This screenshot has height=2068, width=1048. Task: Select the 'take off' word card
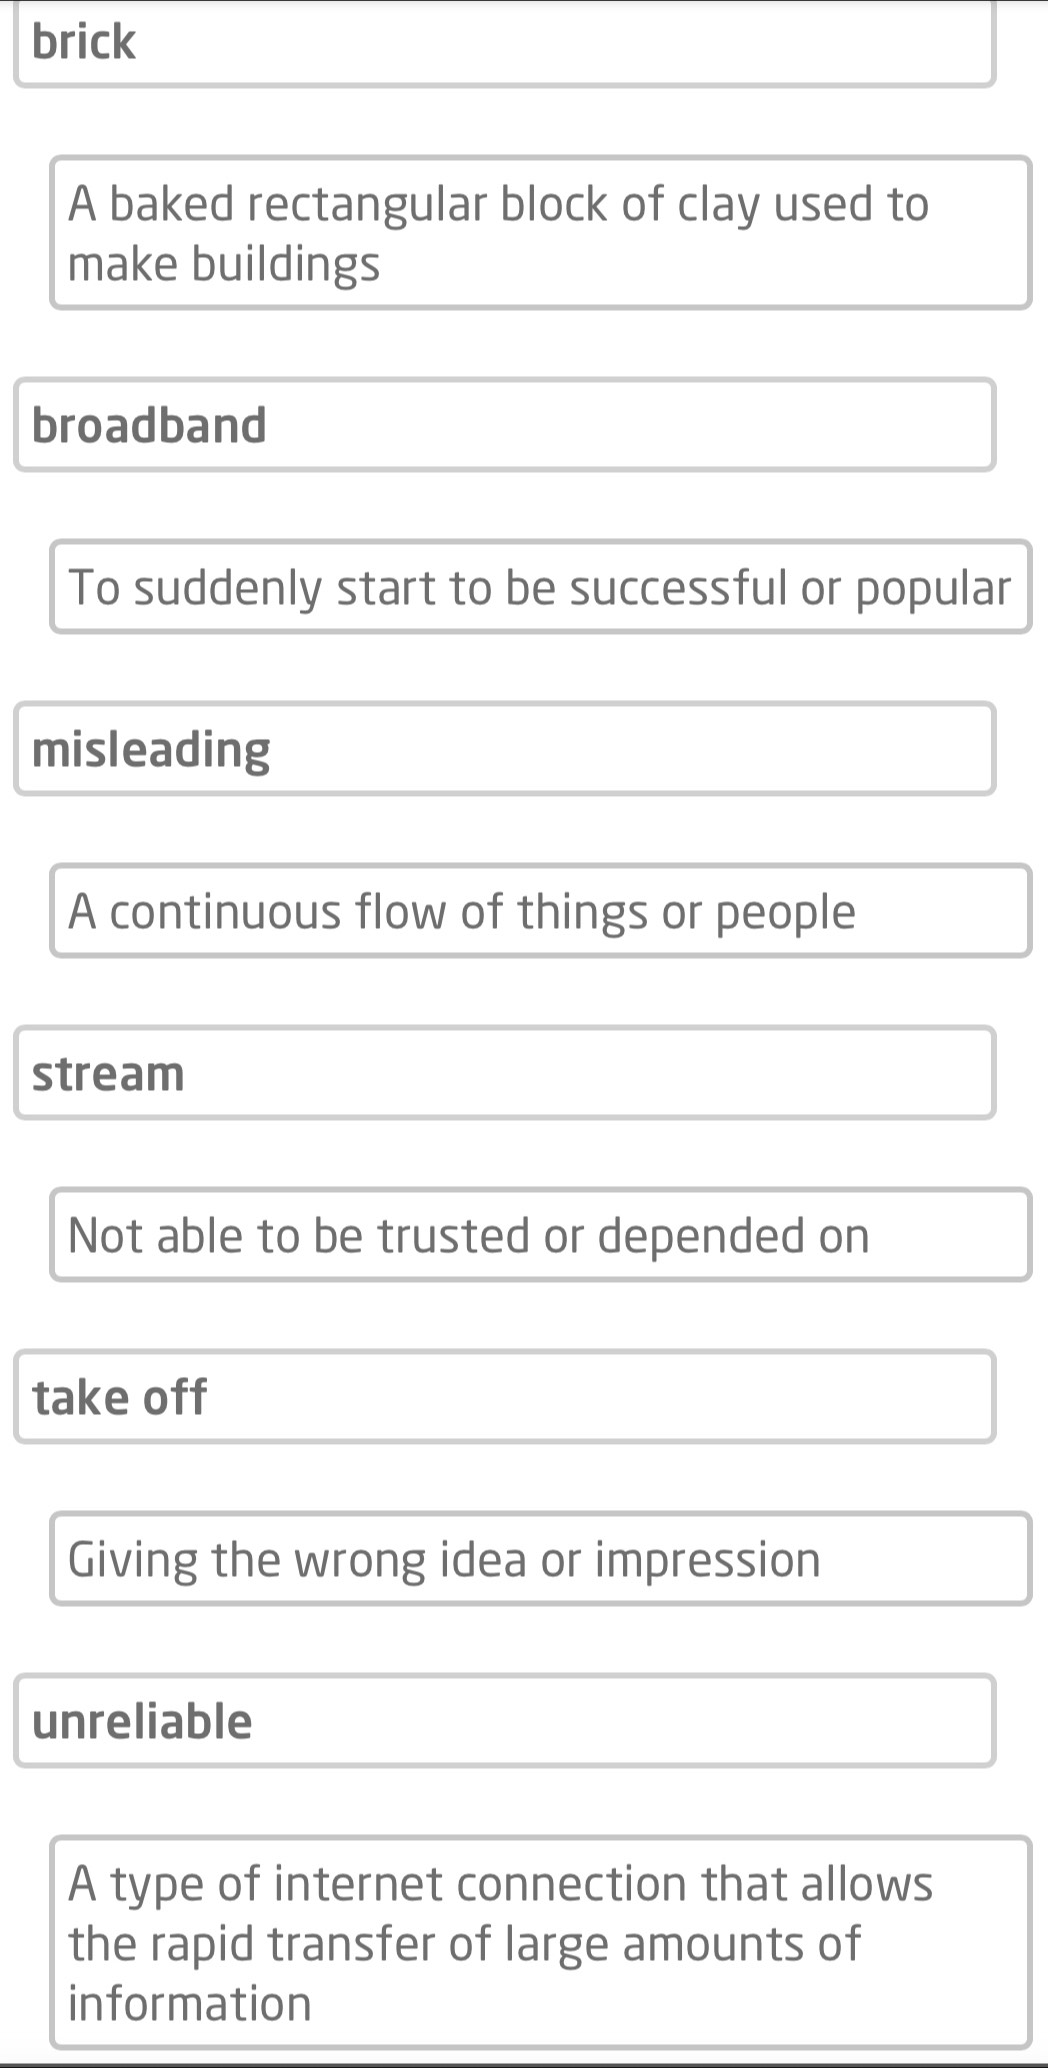(x=505, y=1397)
